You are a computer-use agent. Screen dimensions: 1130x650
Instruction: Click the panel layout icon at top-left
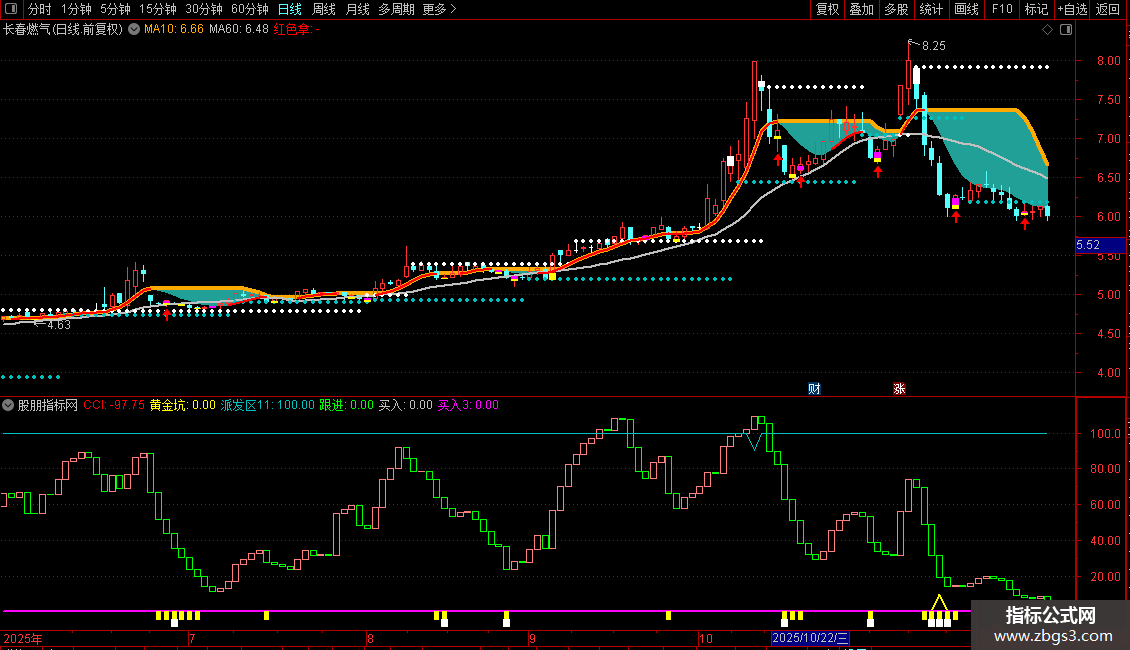click(11, 9)
